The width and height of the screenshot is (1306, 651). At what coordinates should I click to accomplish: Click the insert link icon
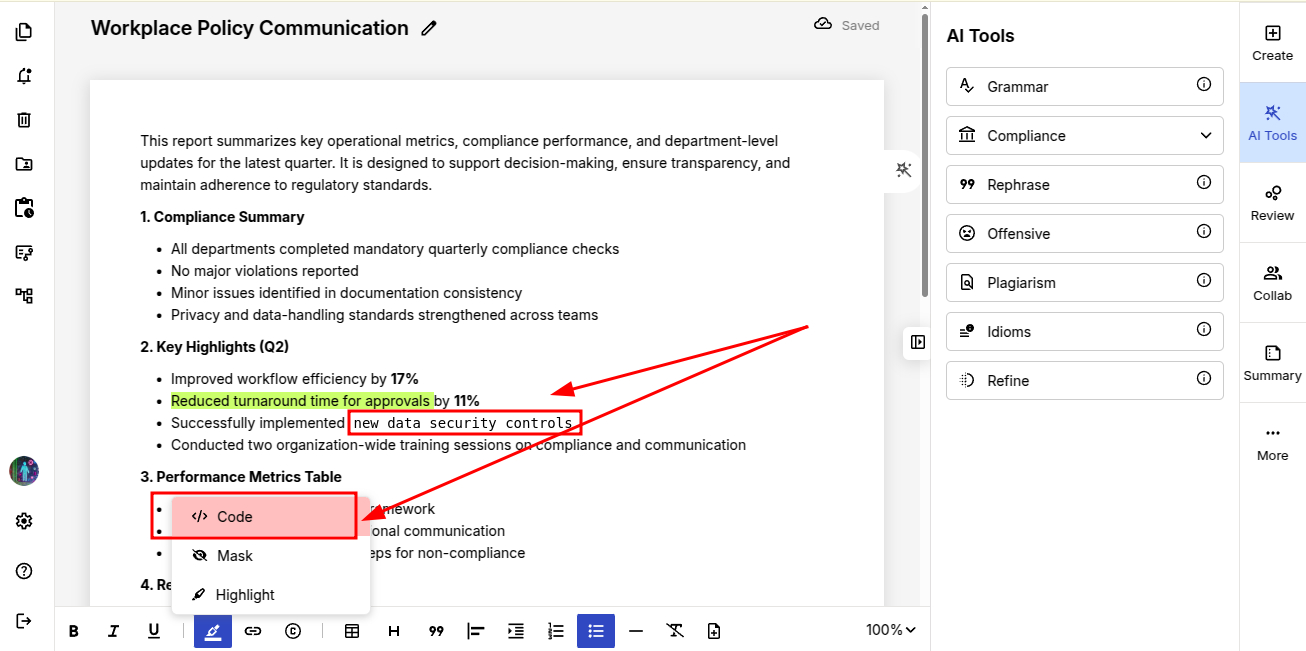(253, 631)
